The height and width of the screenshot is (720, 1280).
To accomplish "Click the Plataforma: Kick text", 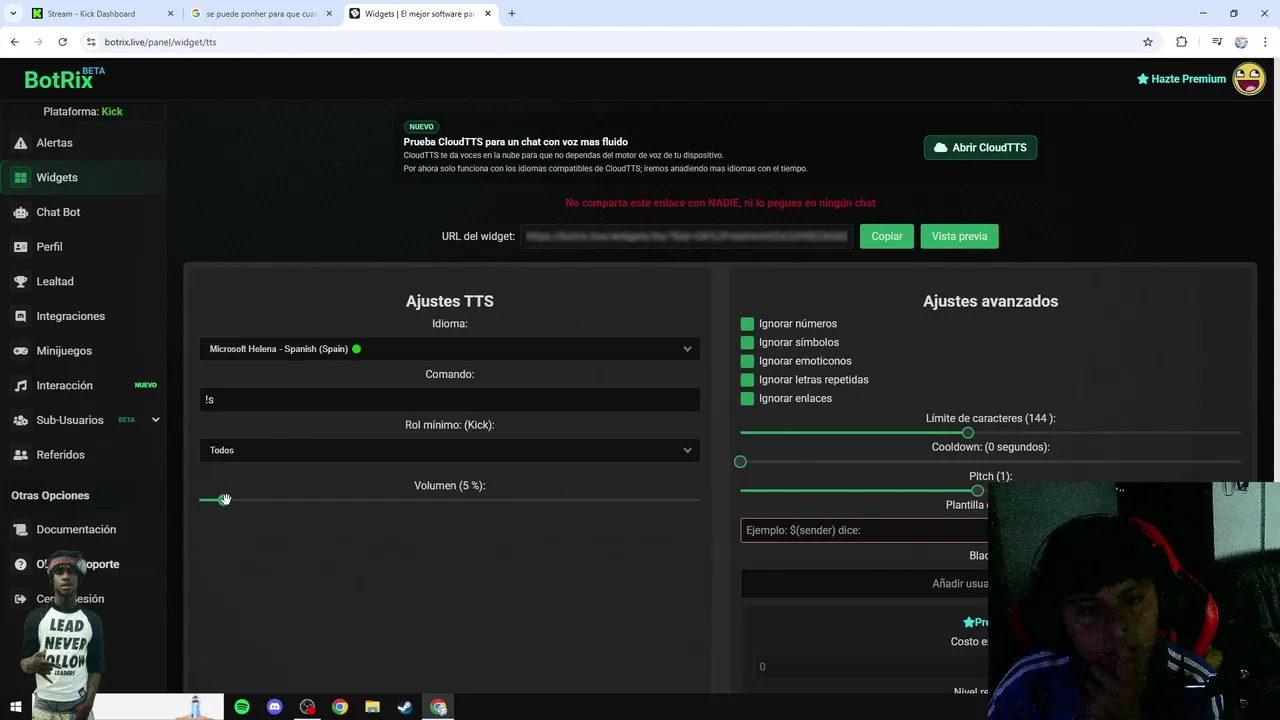I will click(82, 112).
